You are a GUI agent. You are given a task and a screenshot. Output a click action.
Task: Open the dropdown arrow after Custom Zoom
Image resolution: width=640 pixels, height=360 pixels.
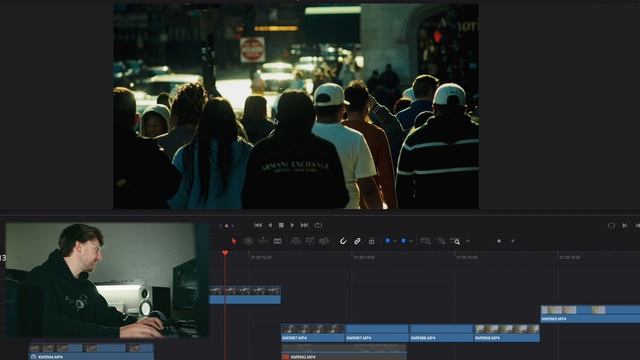click(468, 241)
